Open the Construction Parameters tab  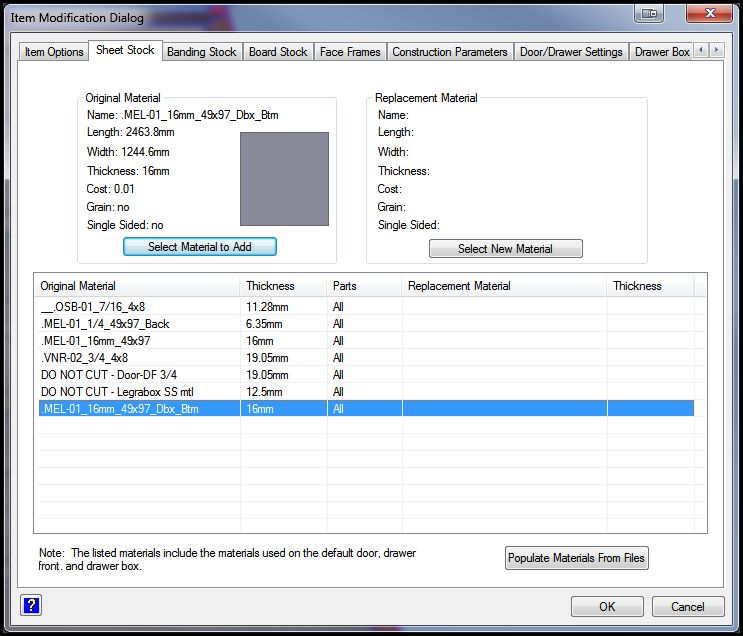point(450,52)
